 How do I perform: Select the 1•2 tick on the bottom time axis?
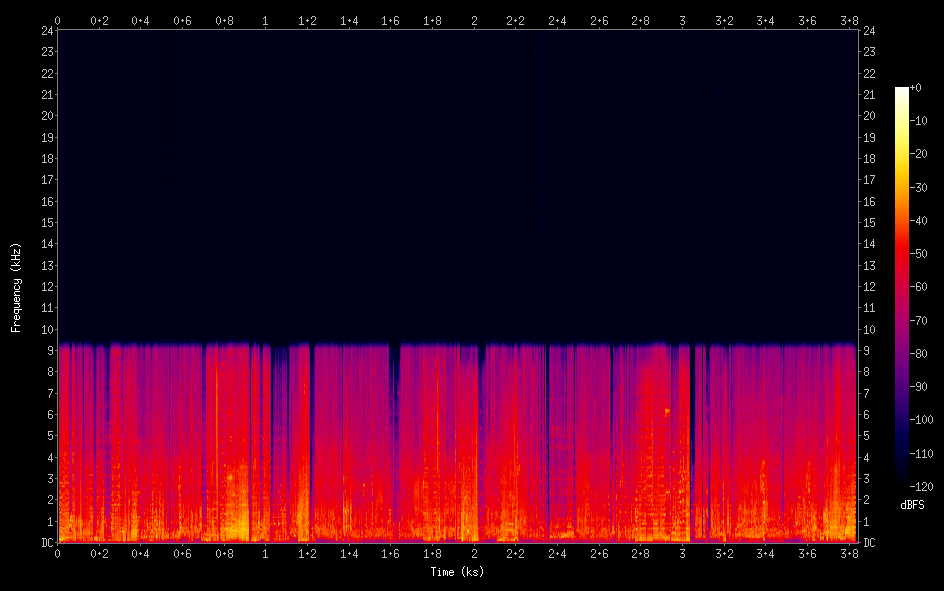click(x=307, y=554)
